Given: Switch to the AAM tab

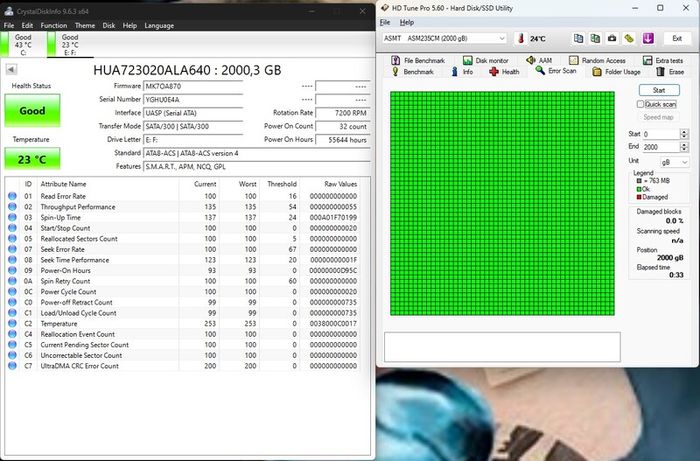Looking at the screenshot, I should [x=539, y=60].
